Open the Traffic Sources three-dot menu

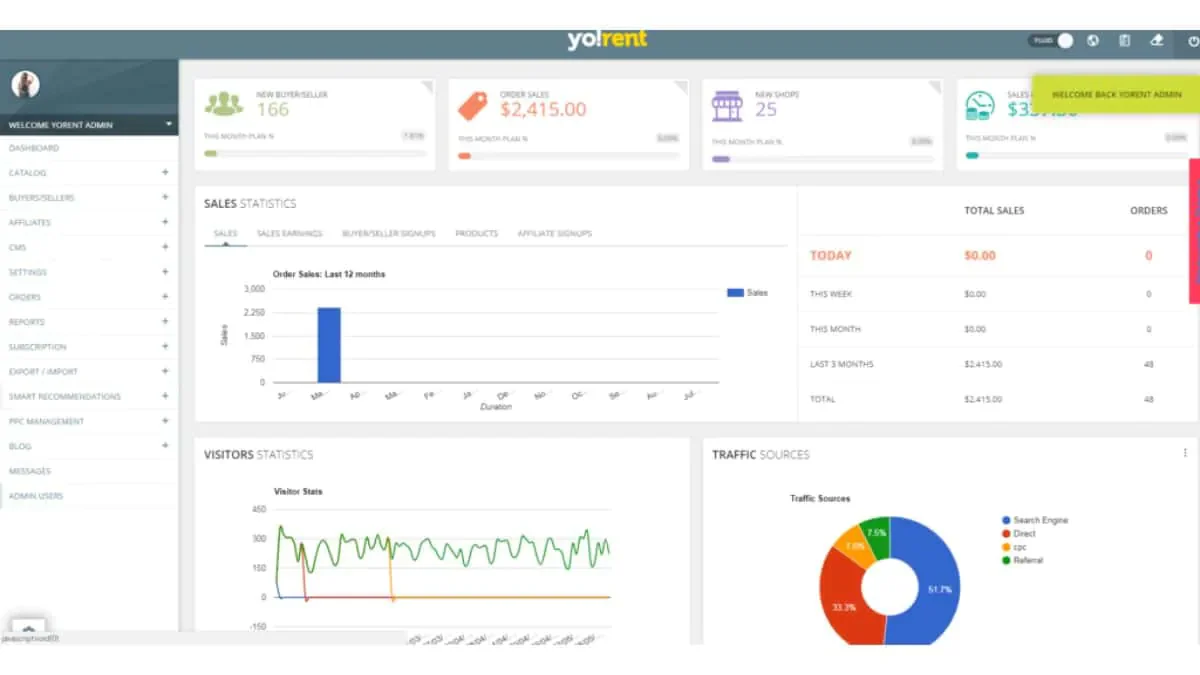(x=1185, y=453)
